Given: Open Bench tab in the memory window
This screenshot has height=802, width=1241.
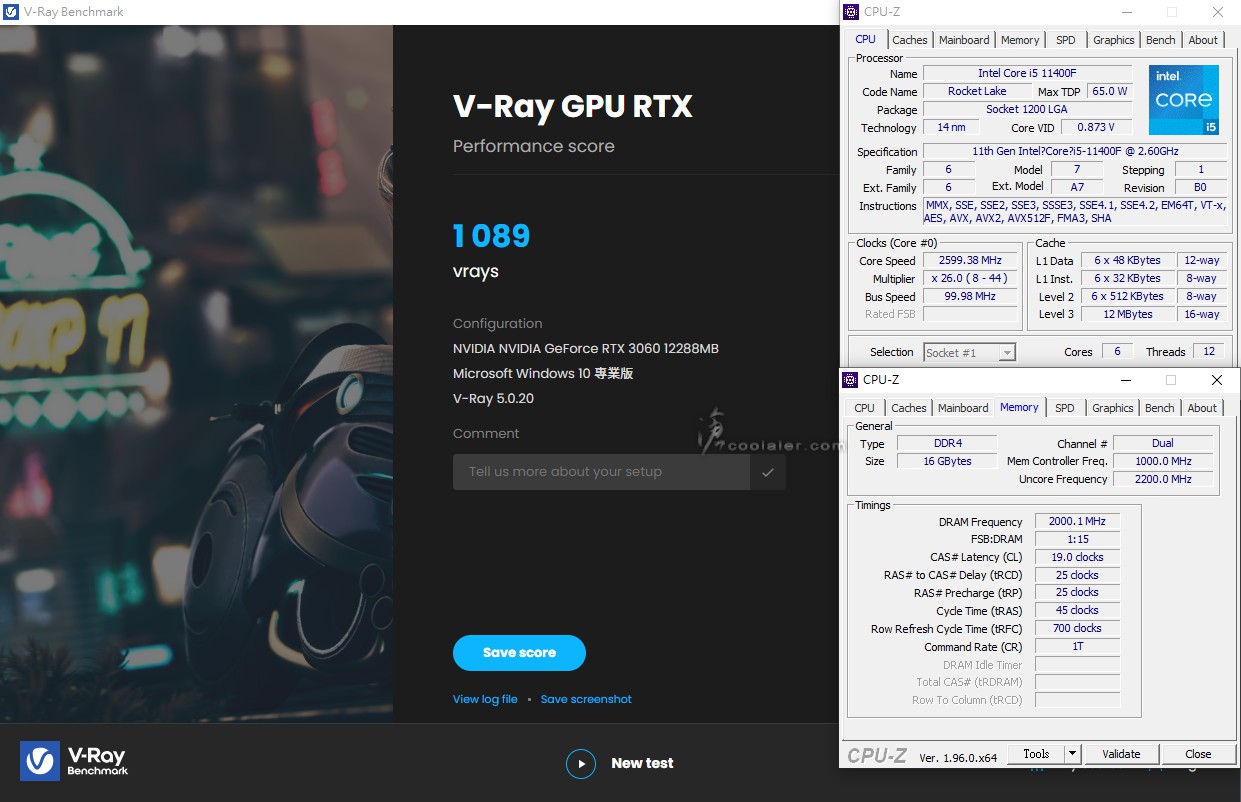Looking at the screenshot, I should click(x=1160, y=408).
